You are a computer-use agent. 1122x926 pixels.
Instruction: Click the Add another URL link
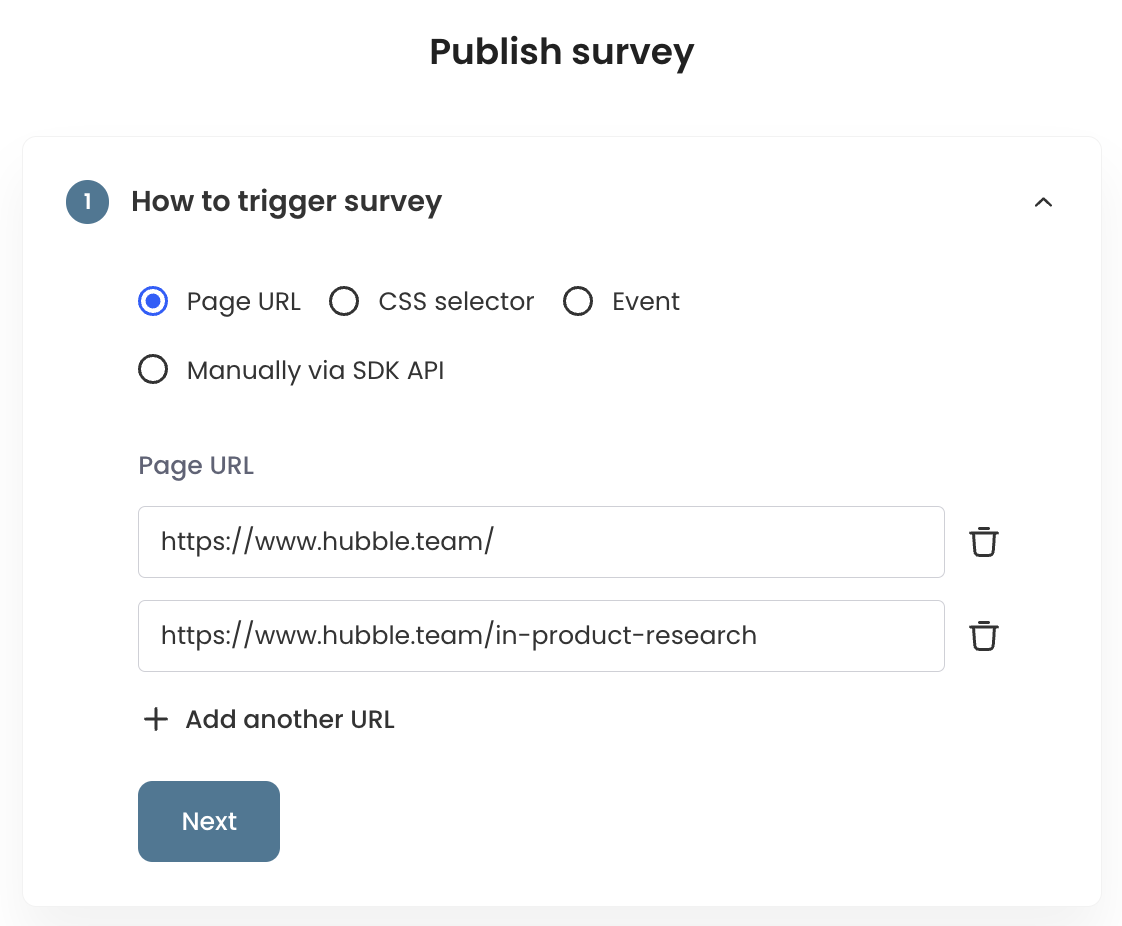click(290, 719)
